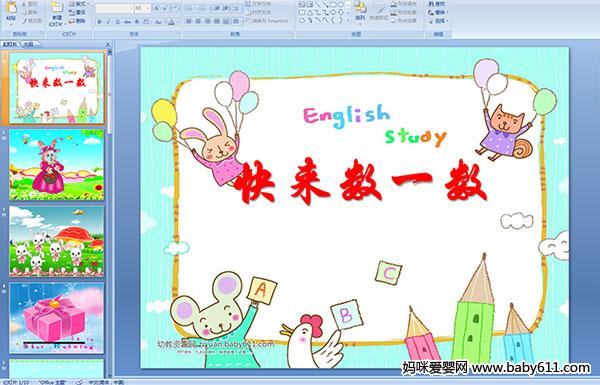This screenshot has height=385, width=600.
Task: Justify the paragraph text
Action: tap(217, 21)
